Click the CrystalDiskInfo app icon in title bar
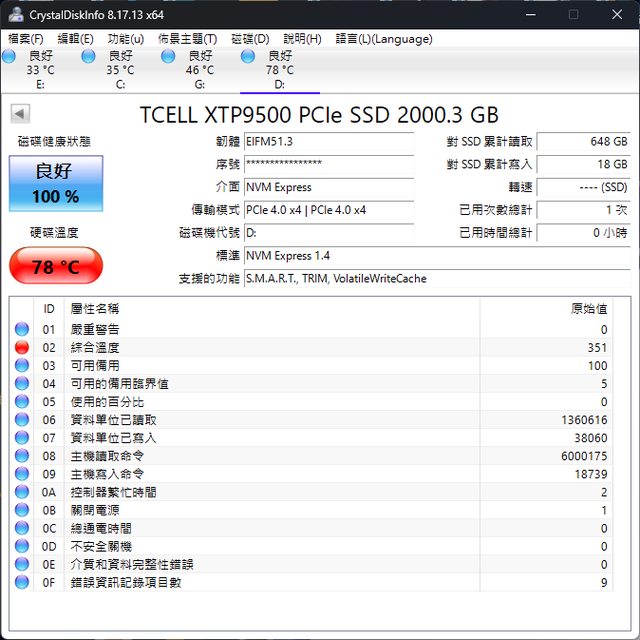This screenshot has height=640, width=640. pos(17,14)
